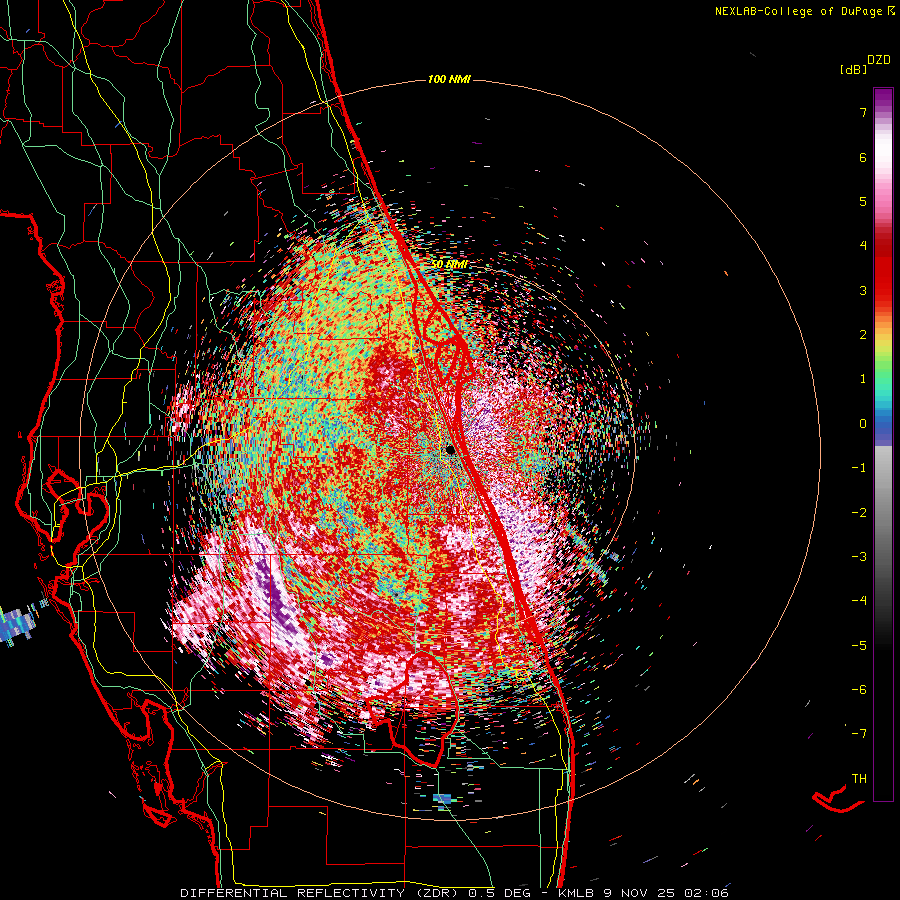Click the 2 dB scale value
900x900 pixels.
pos(863,335)
